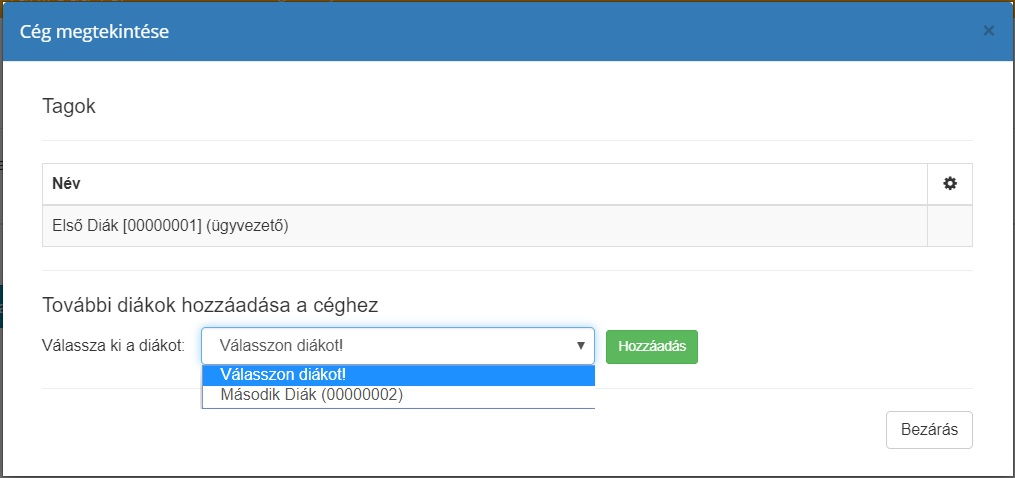Click the student ID [00000001] text
Screen dimensions: 1015x478
click(165, 226)
